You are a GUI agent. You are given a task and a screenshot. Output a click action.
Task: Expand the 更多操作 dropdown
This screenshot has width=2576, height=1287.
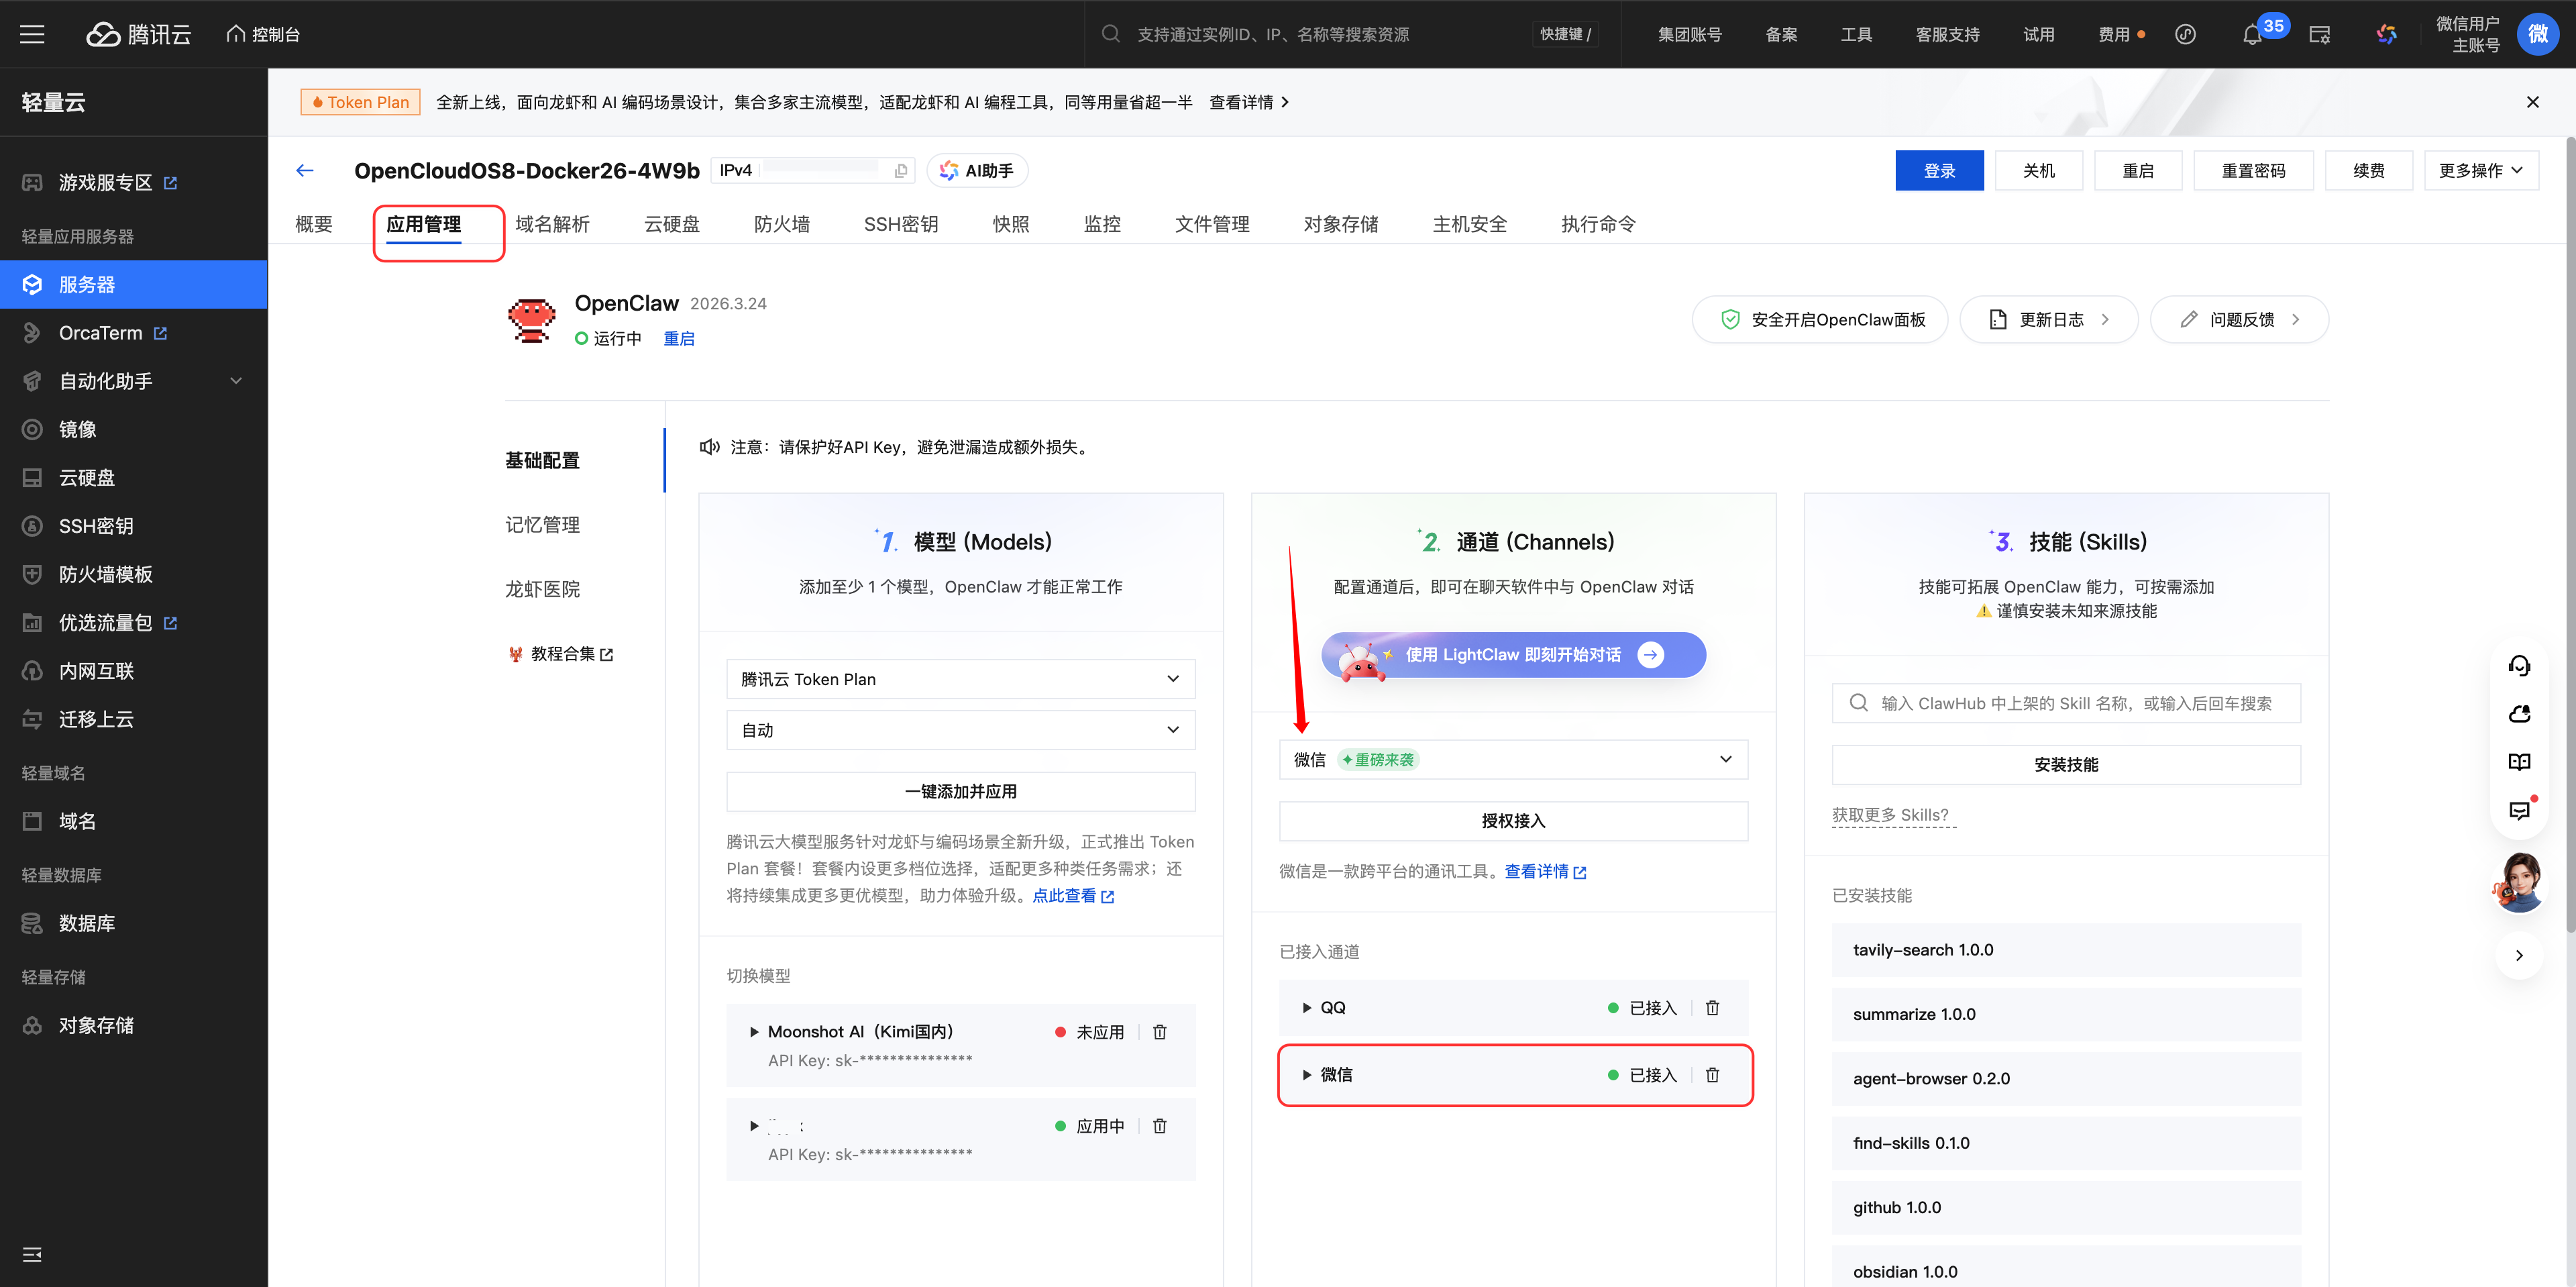(2481, 170)
